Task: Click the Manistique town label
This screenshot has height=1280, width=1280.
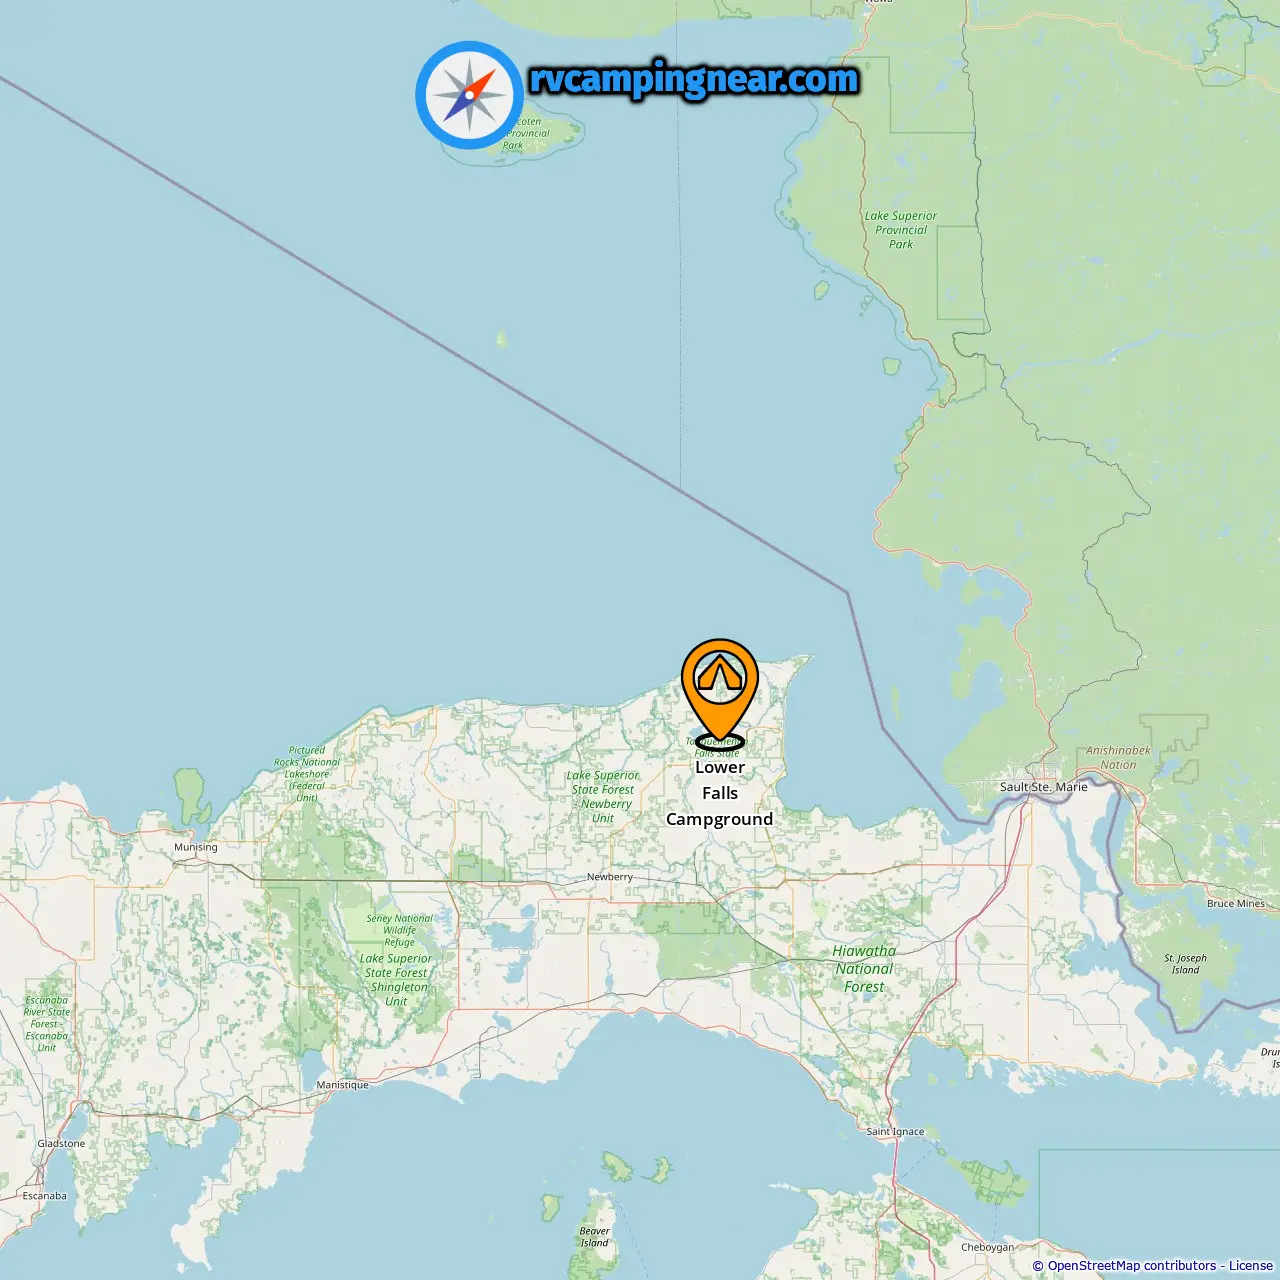Action: pos(343,1085)
